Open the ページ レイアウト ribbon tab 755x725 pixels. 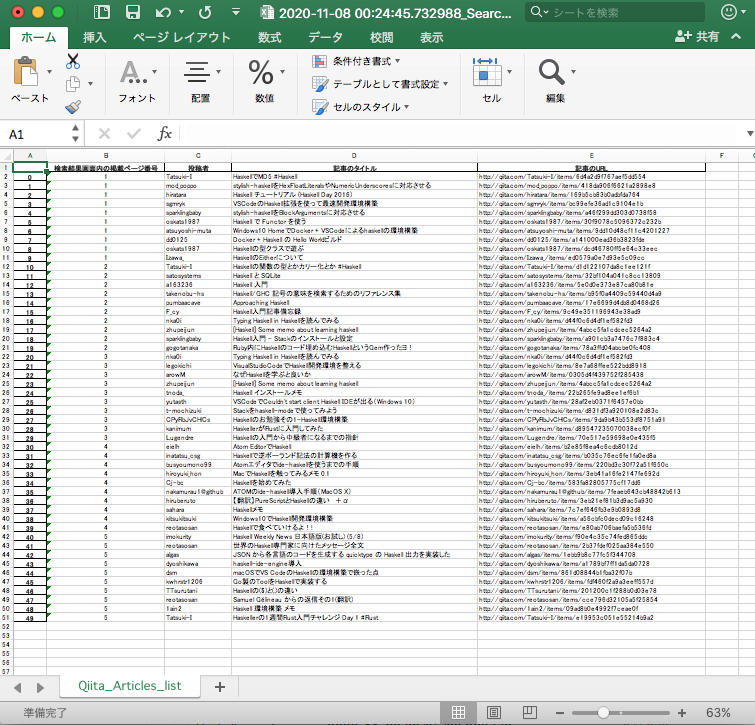(182, 37)
